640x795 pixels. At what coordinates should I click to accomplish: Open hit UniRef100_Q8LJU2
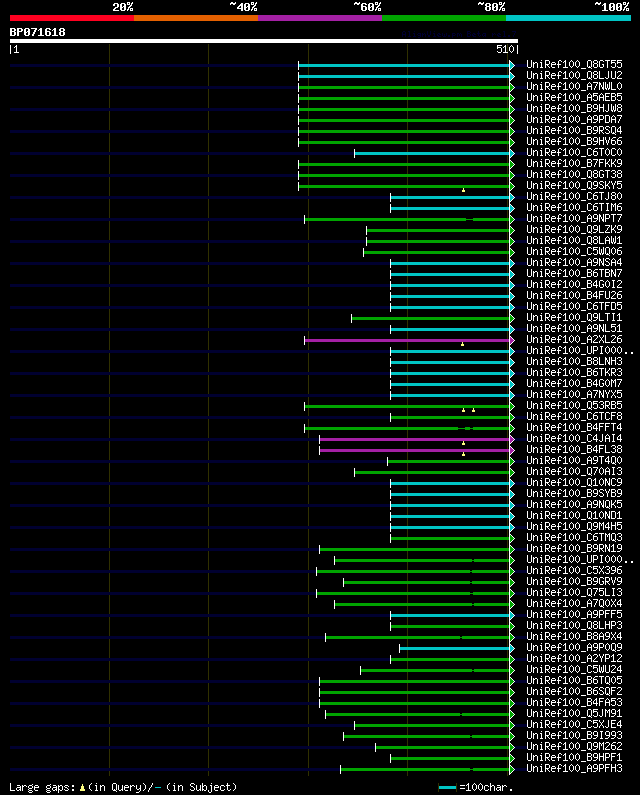coord(574,76)
